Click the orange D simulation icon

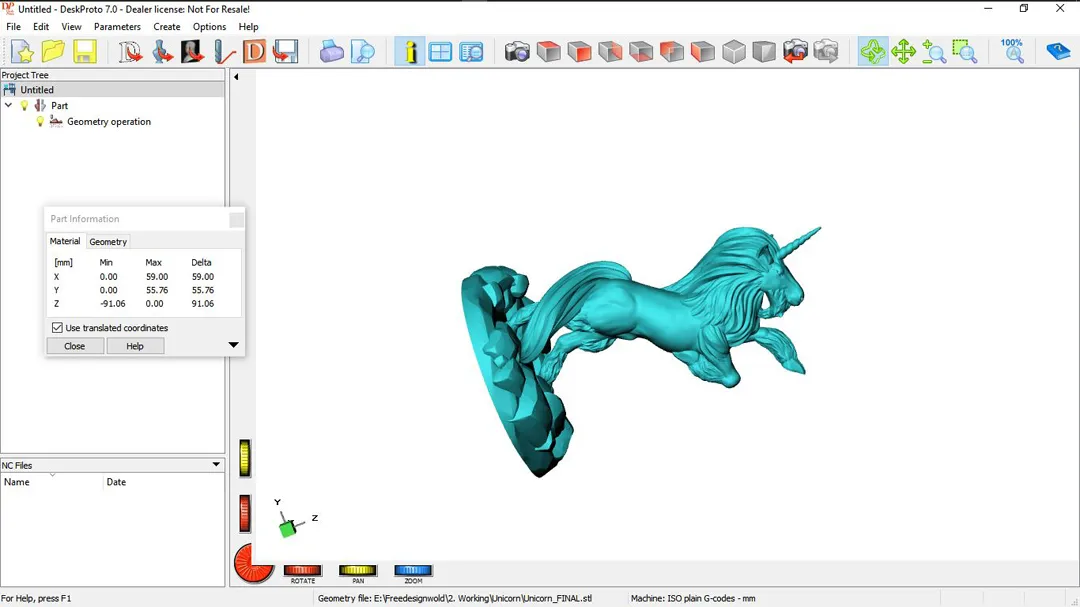tap(254, 52)
